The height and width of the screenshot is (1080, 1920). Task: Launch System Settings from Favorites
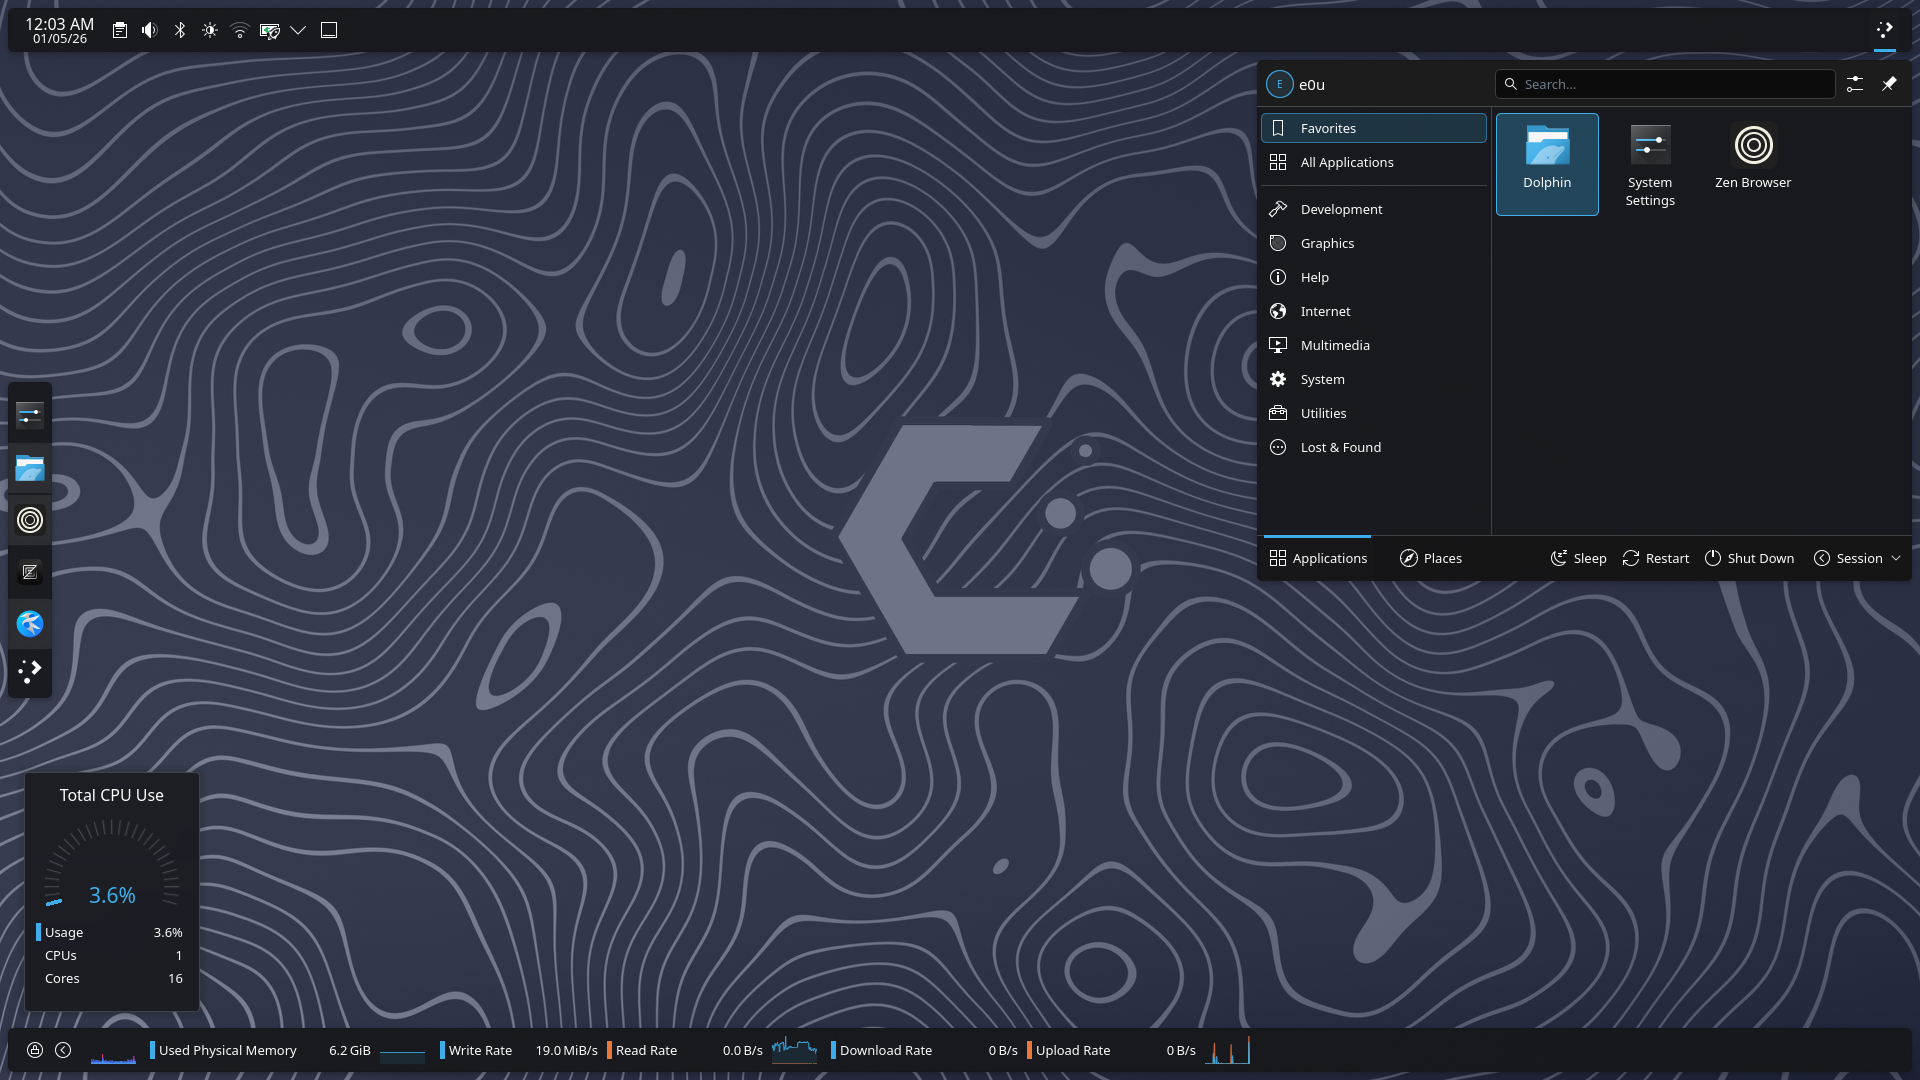(1650, 164)
